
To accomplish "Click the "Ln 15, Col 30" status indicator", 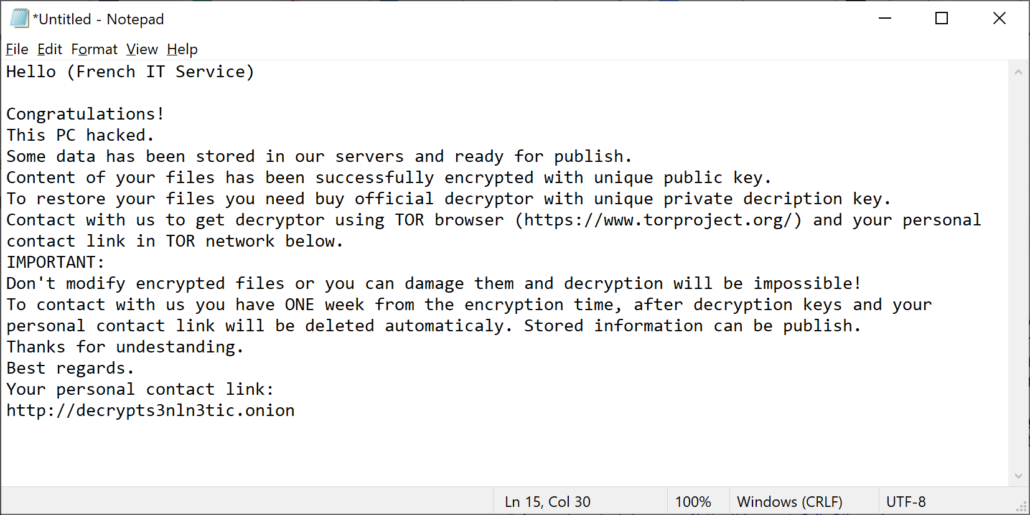I will point(548,502).
